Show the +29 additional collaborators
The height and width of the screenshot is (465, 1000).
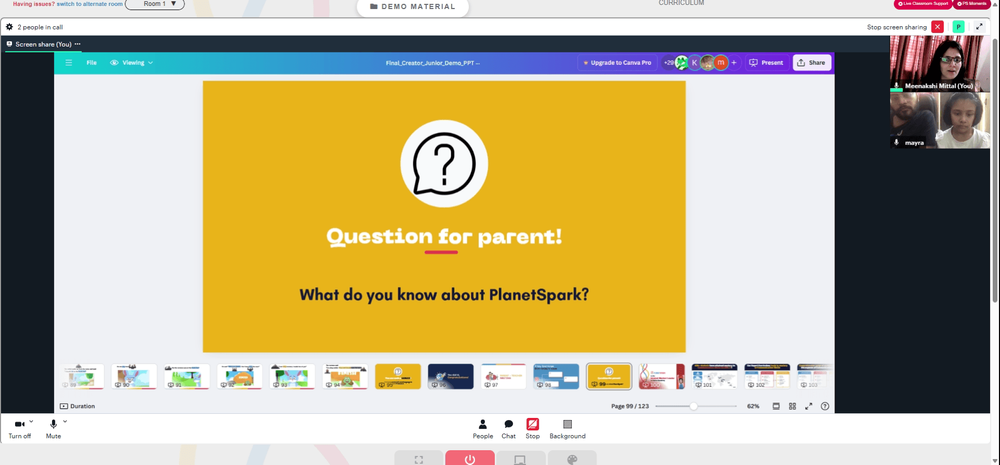tap(668, 63)
